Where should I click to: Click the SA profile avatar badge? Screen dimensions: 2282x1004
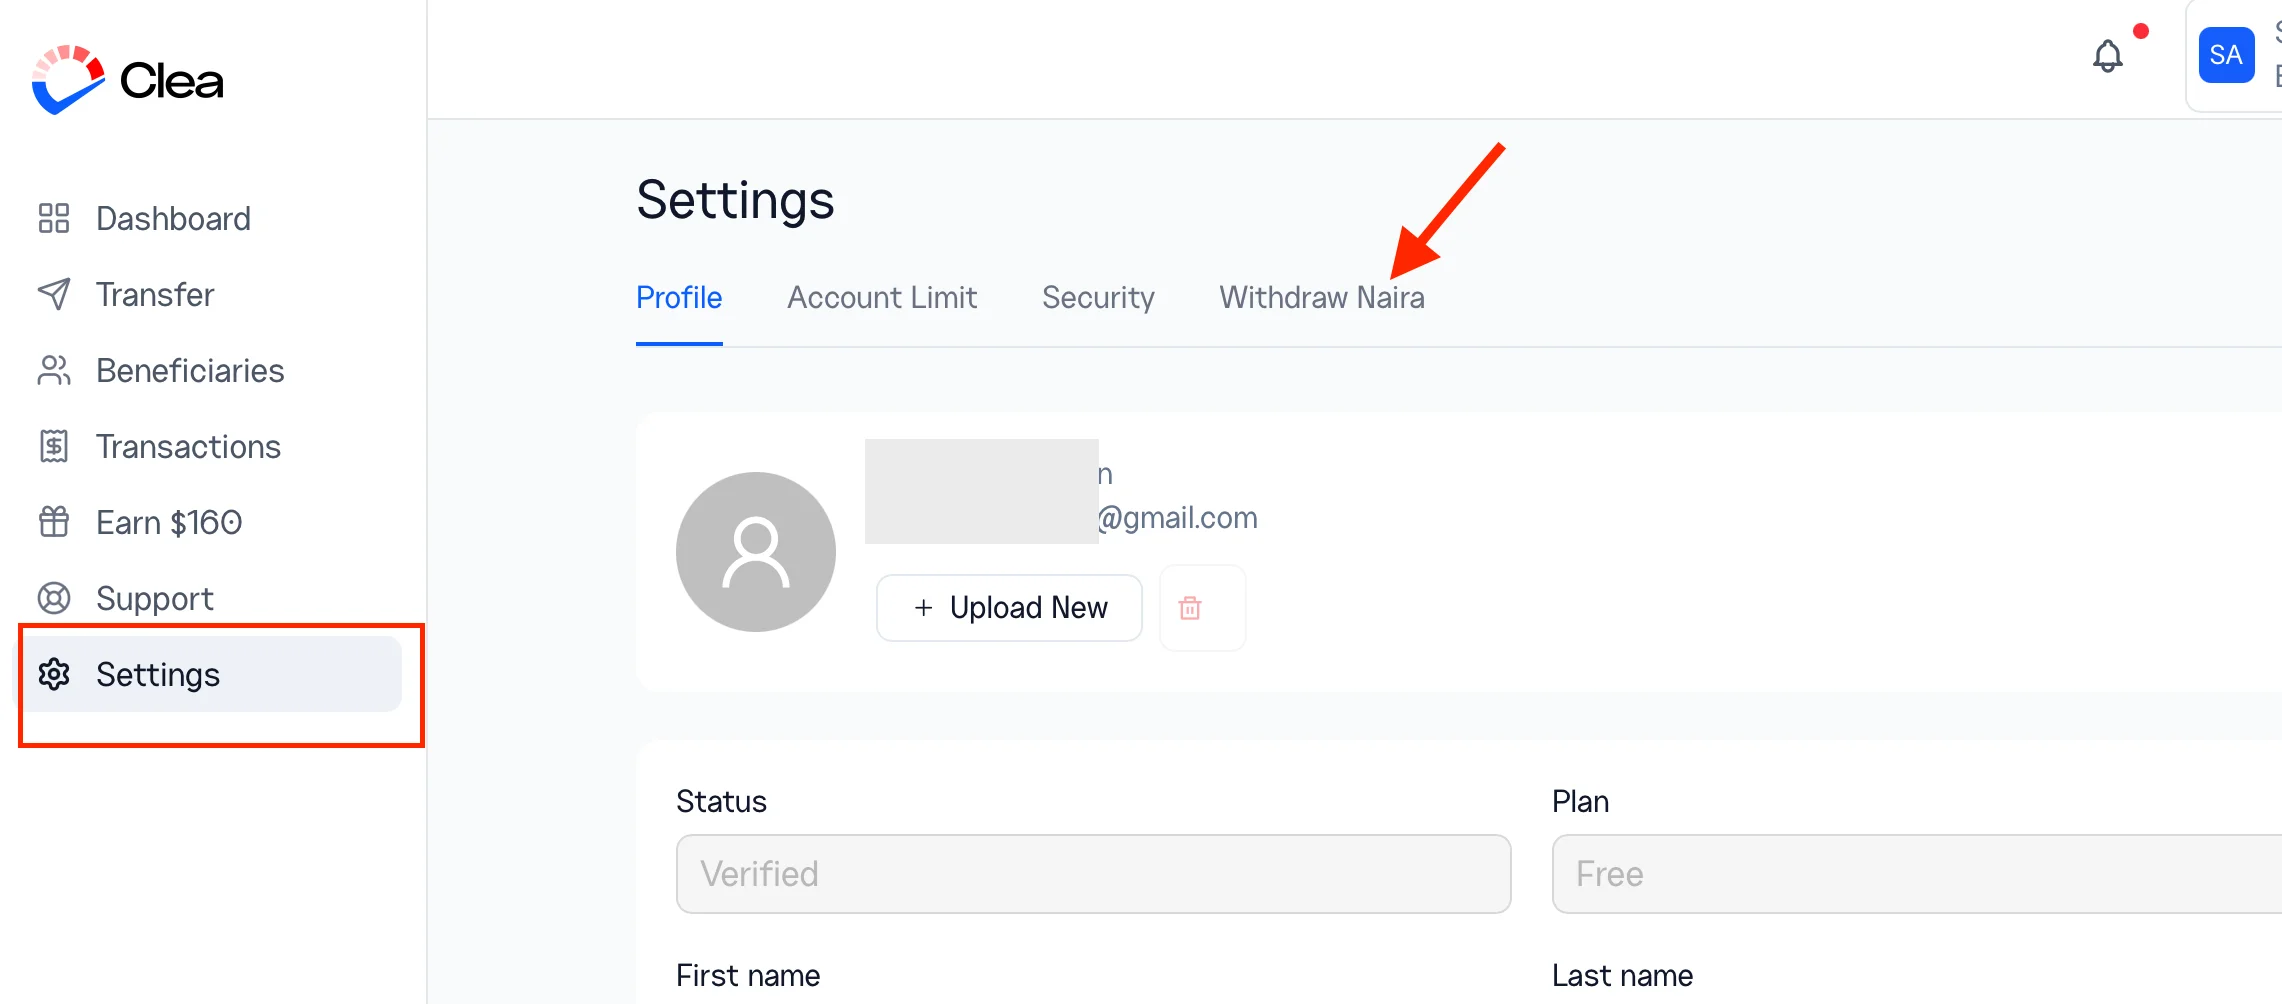pos(2226,55)
